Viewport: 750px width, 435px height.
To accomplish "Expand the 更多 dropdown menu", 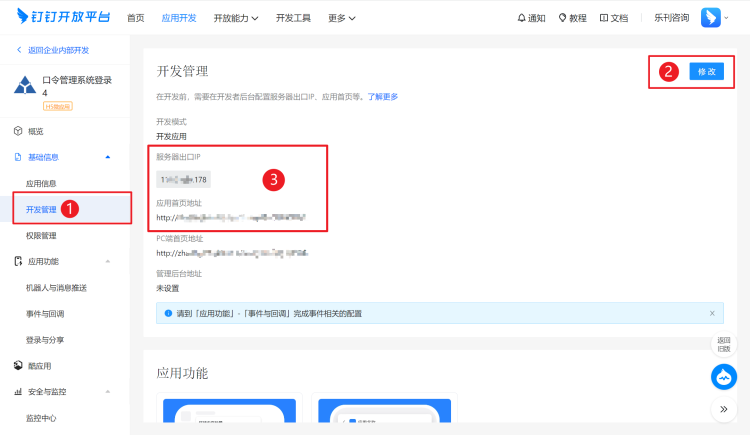I will click(341, 18).
